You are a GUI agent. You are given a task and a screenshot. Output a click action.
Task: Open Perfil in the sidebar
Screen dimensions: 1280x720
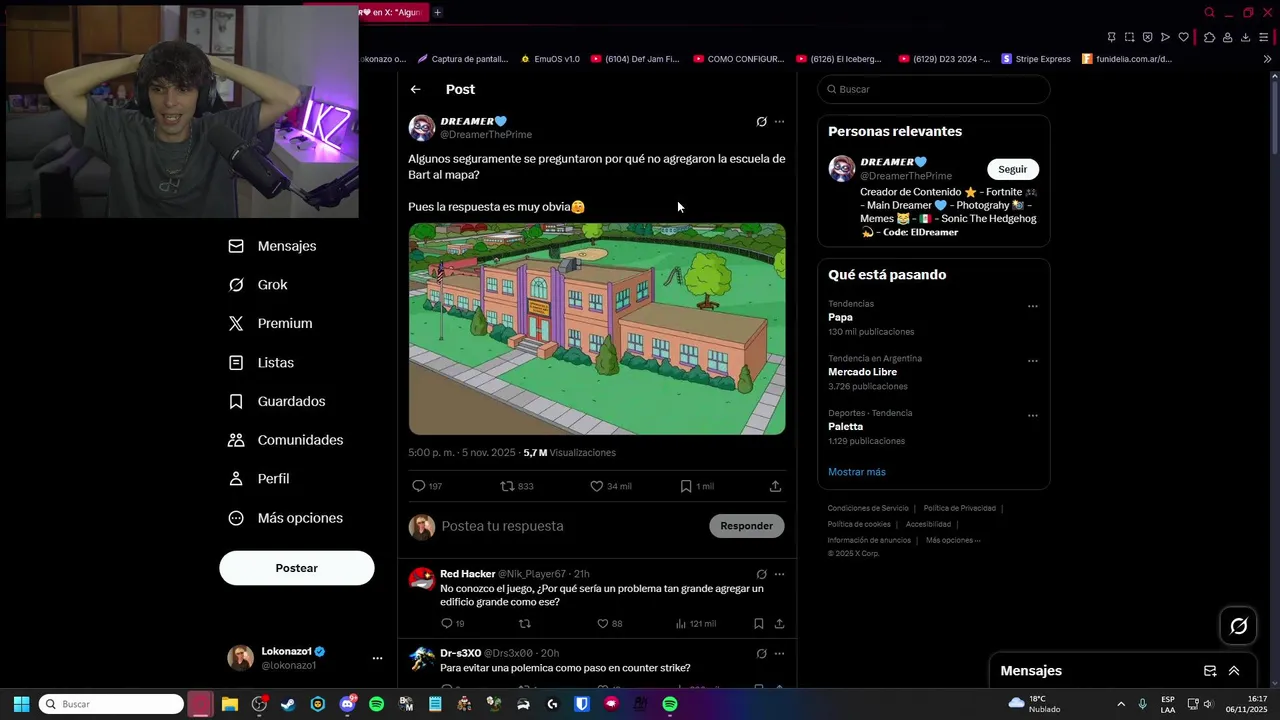pos(260,479)
